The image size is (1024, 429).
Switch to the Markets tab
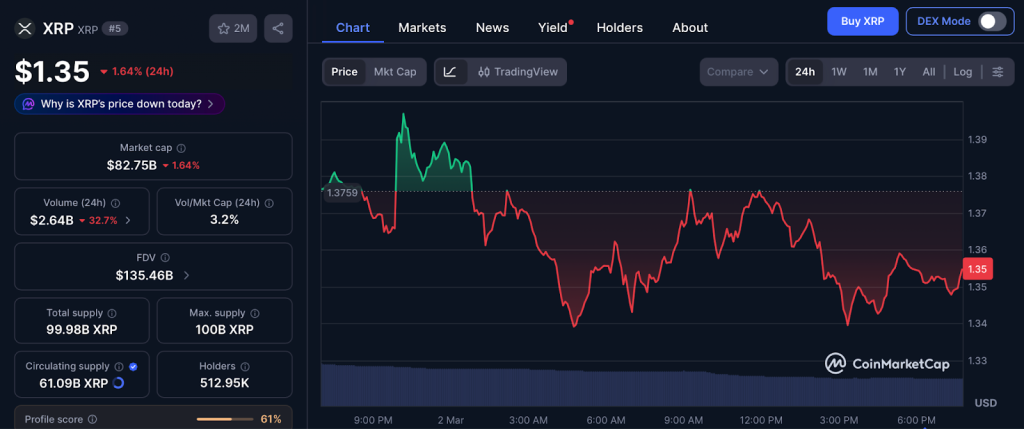click(422, 27)
